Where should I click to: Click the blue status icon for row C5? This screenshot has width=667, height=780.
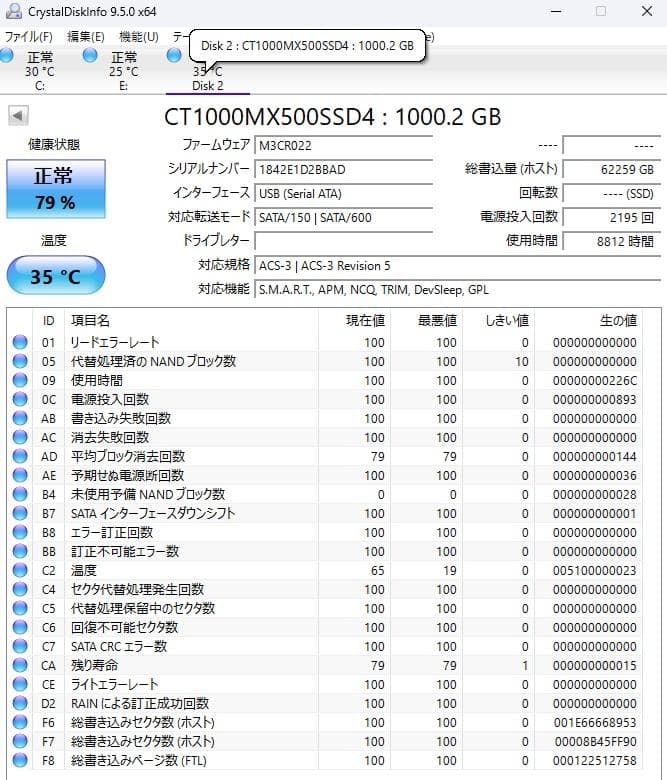coord(20,608)
